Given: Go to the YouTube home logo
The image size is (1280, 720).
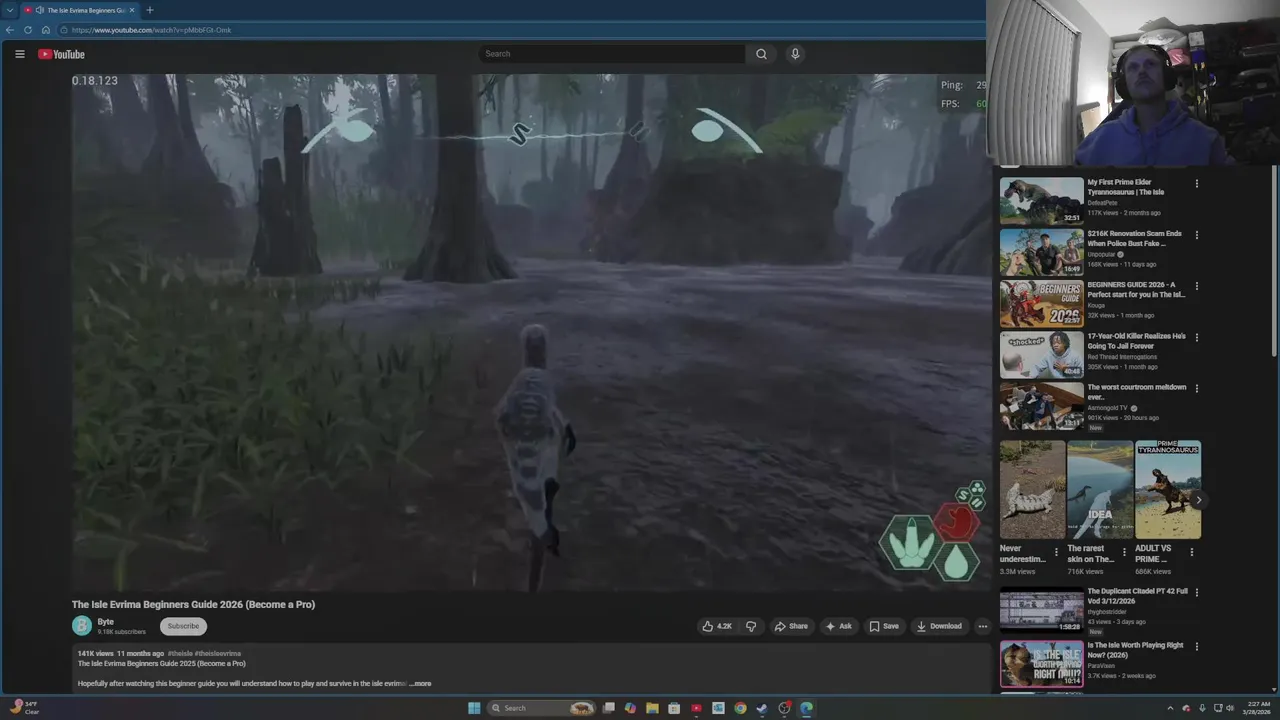Looking at the screenshot, I should click(61, 54).
